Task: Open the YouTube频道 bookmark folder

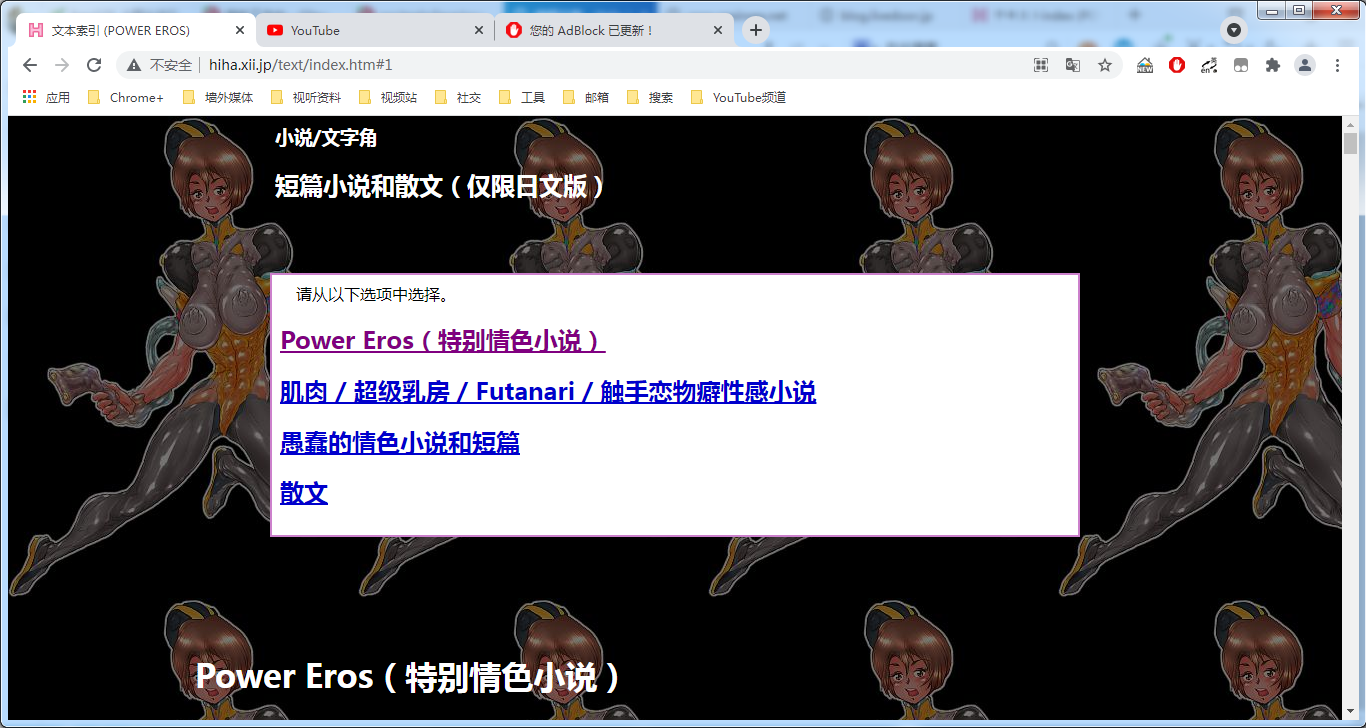Action: [x=739, y=98]
